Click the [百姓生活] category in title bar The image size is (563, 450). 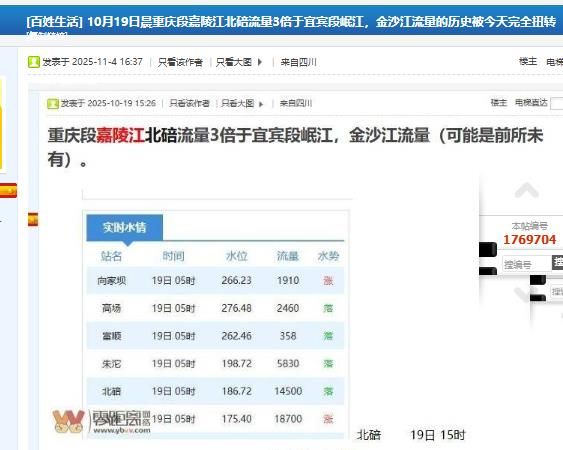[x=55, y=22]
